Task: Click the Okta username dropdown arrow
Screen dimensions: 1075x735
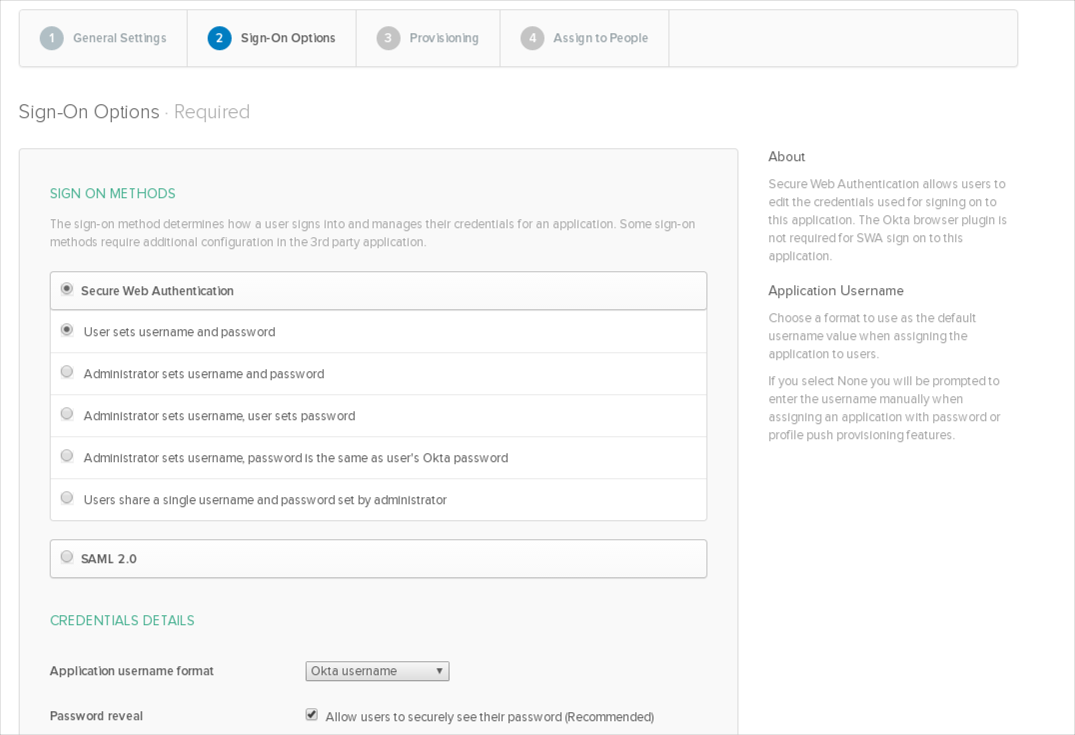Action: 439,671
